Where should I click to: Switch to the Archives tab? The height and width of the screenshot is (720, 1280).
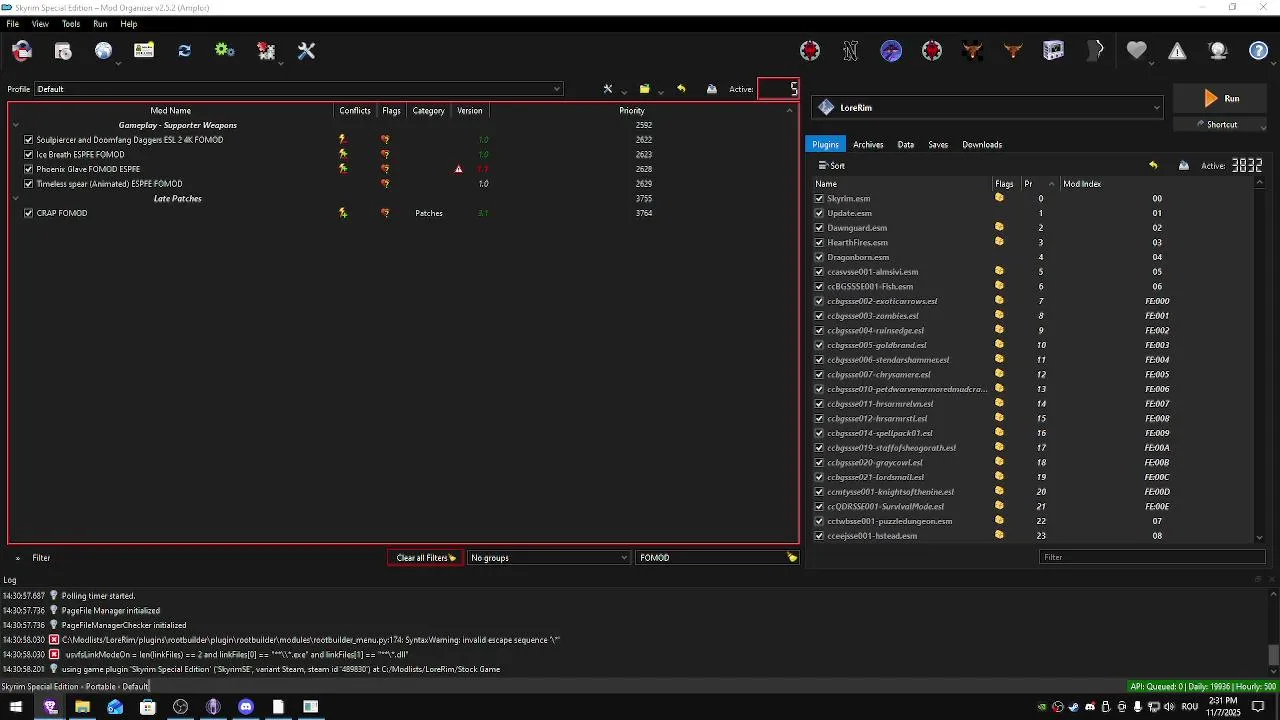click(868, 144)
